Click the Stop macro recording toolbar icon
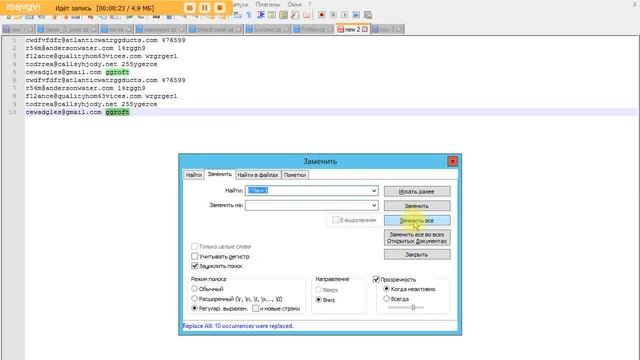The height and width of the screenshot is (360, 640). click(x=333, y=16)
